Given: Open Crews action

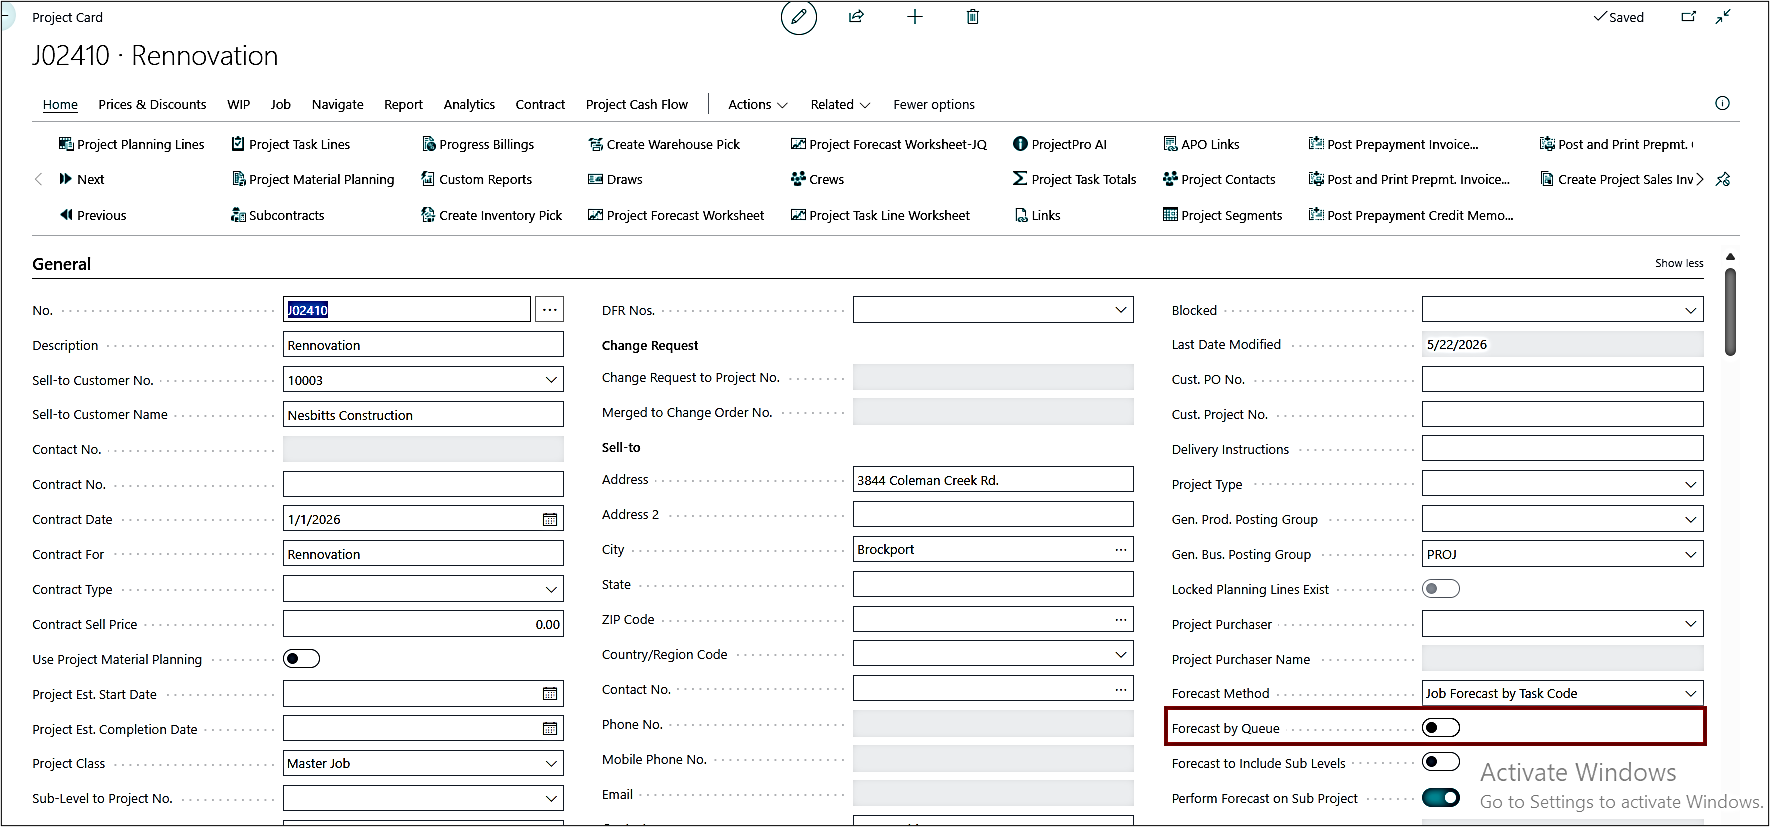Looking at the screenshot, I should 817,179.
